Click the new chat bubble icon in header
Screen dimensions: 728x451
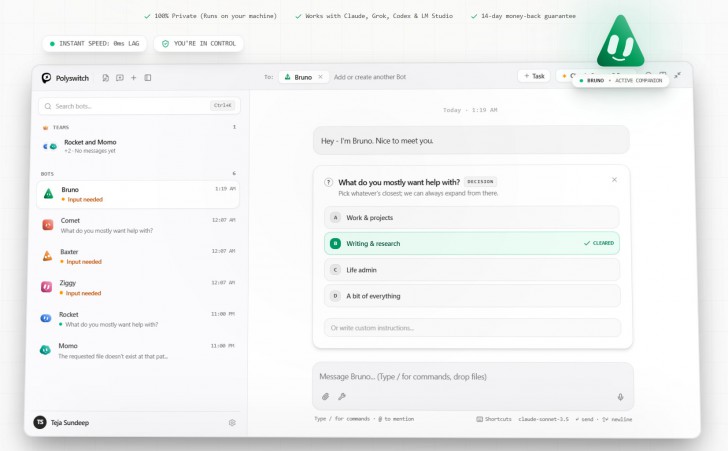click(120, 78)
